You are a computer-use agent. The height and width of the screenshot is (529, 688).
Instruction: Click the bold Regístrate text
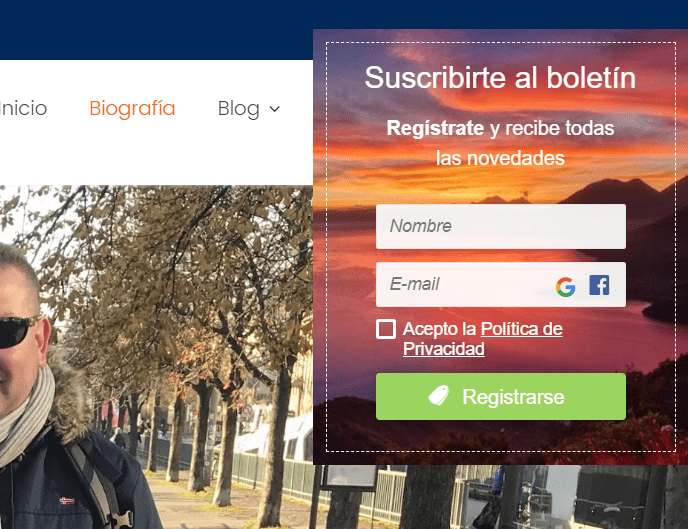(x=435, y=129)
